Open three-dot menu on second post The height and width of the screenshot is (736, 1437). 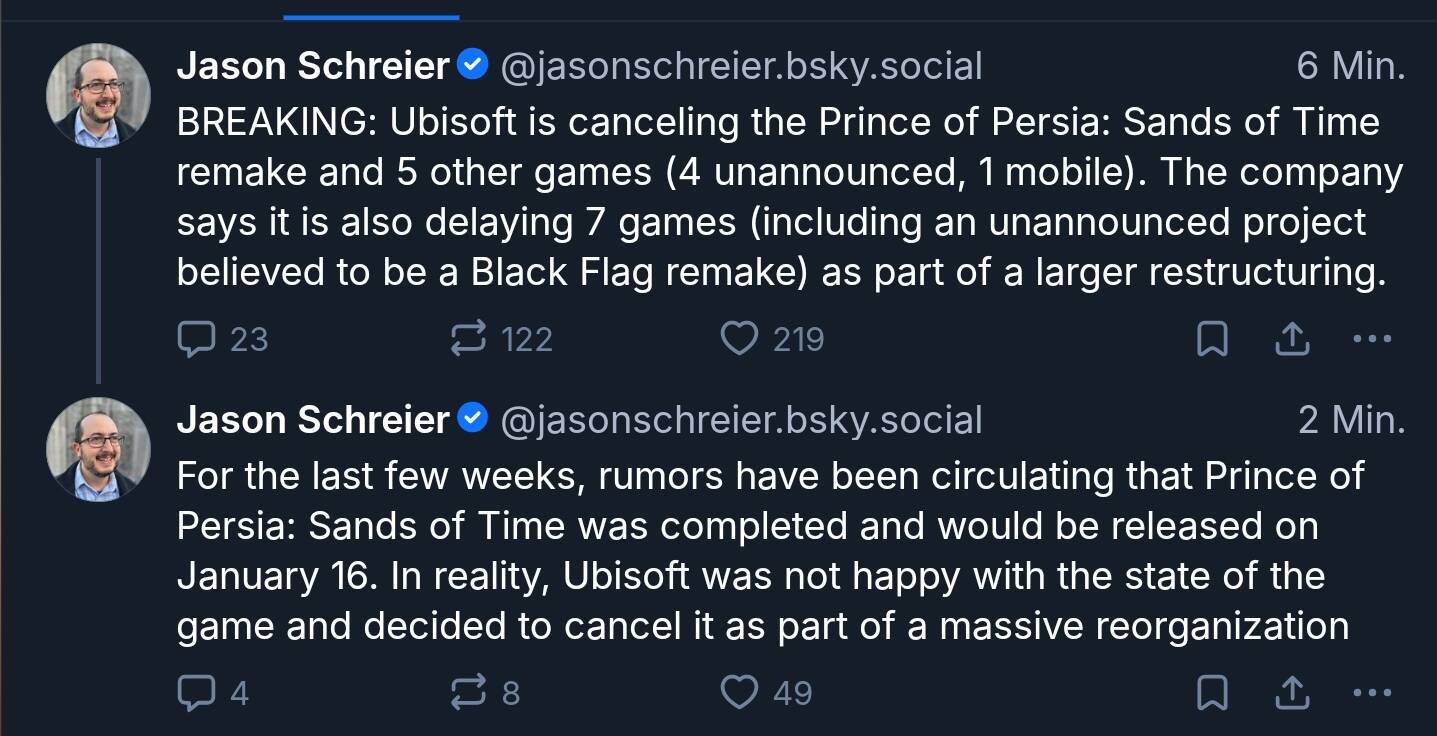pyautogui.click(x=1371, y=692)
